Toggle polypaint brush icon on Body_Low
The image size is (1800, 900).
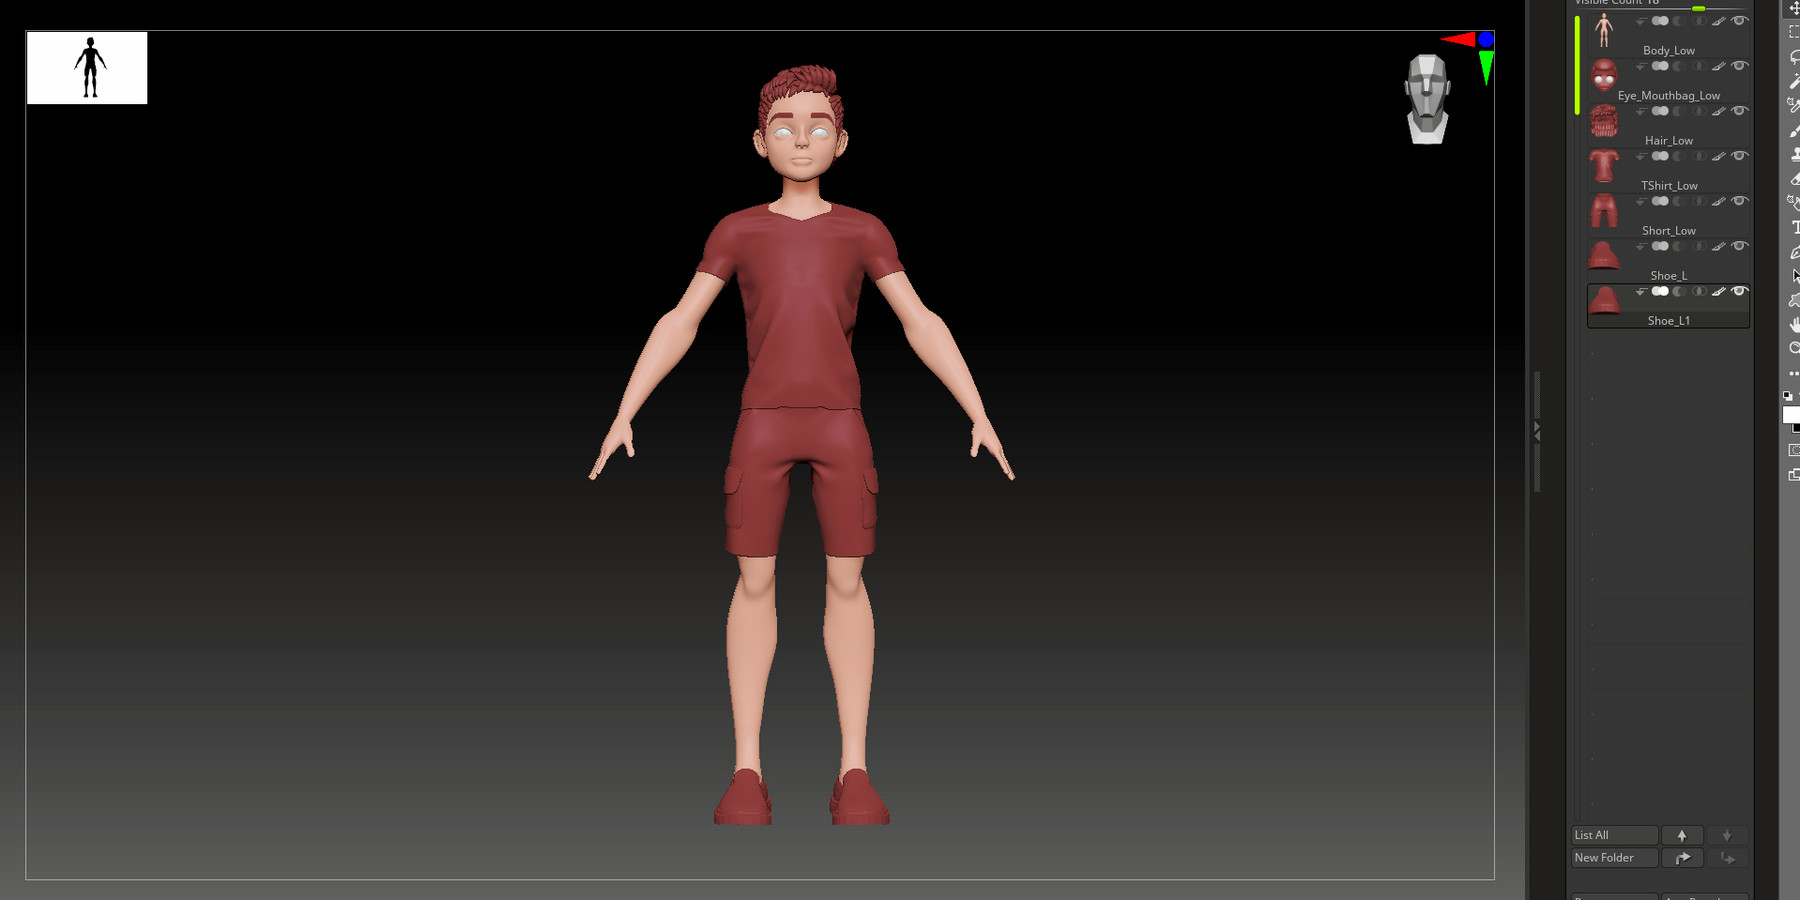pyautogui.click(x=1719, y=21)
